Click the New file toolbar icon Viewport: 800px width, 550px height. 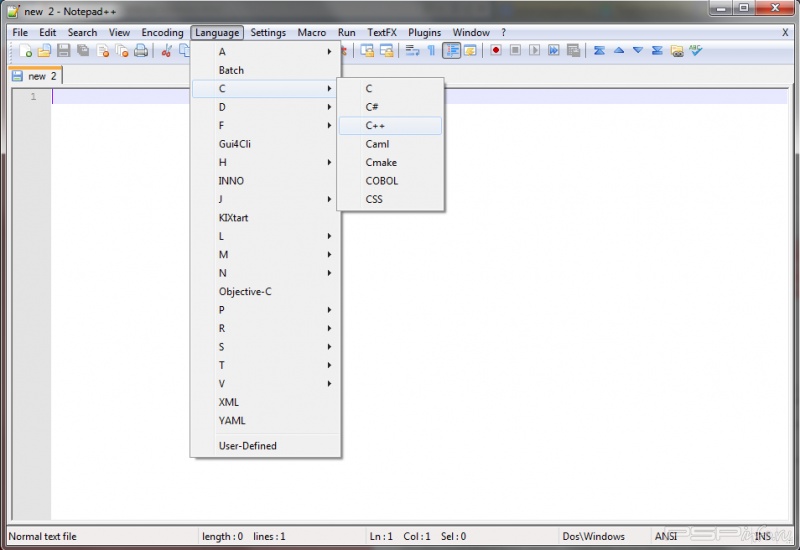pyautogui.click(x=26, y=51)
